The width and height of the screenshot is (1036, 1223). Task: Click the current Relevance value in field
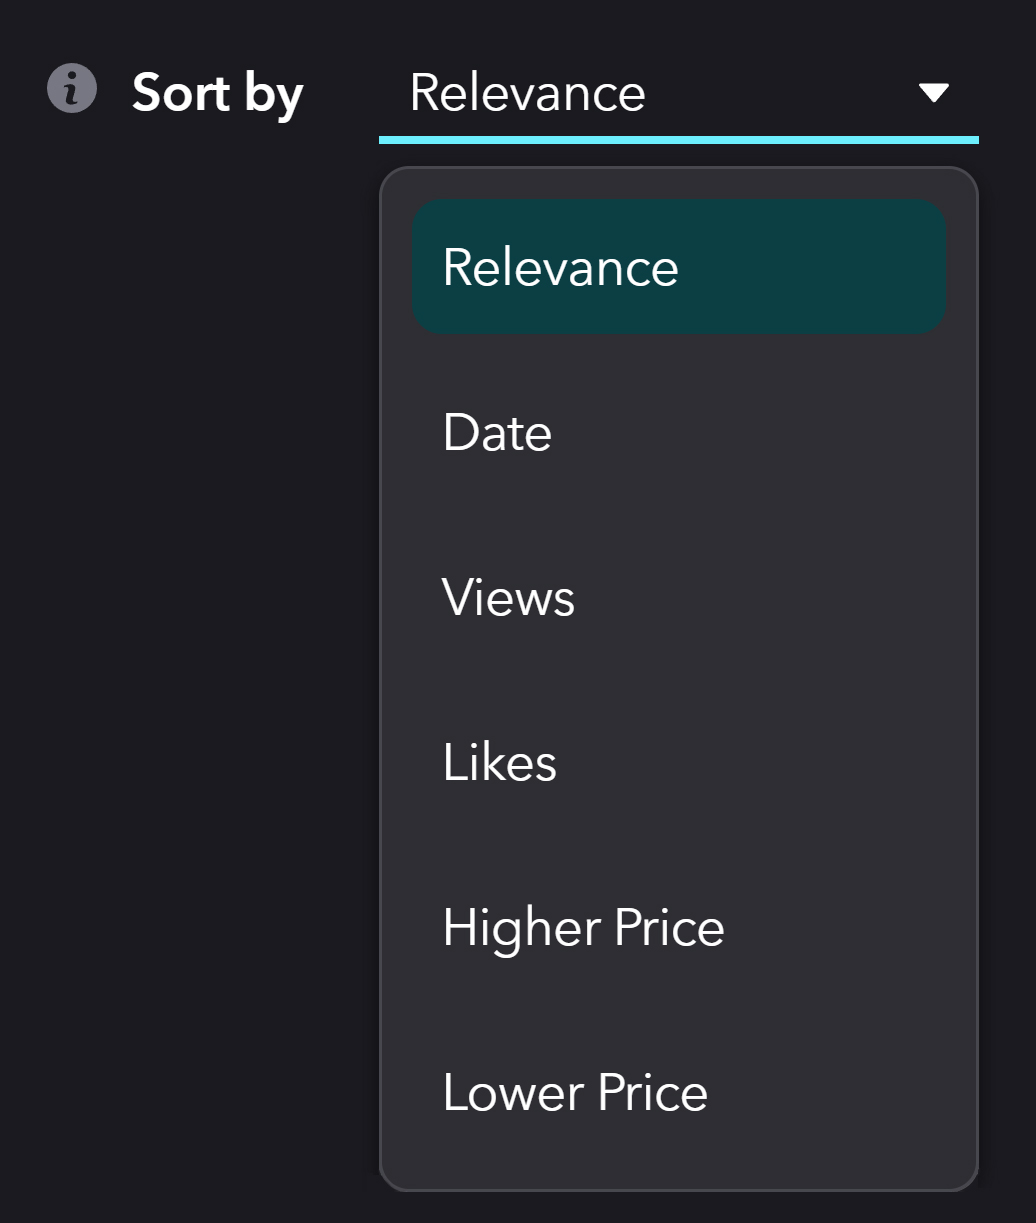click(527, 93)
